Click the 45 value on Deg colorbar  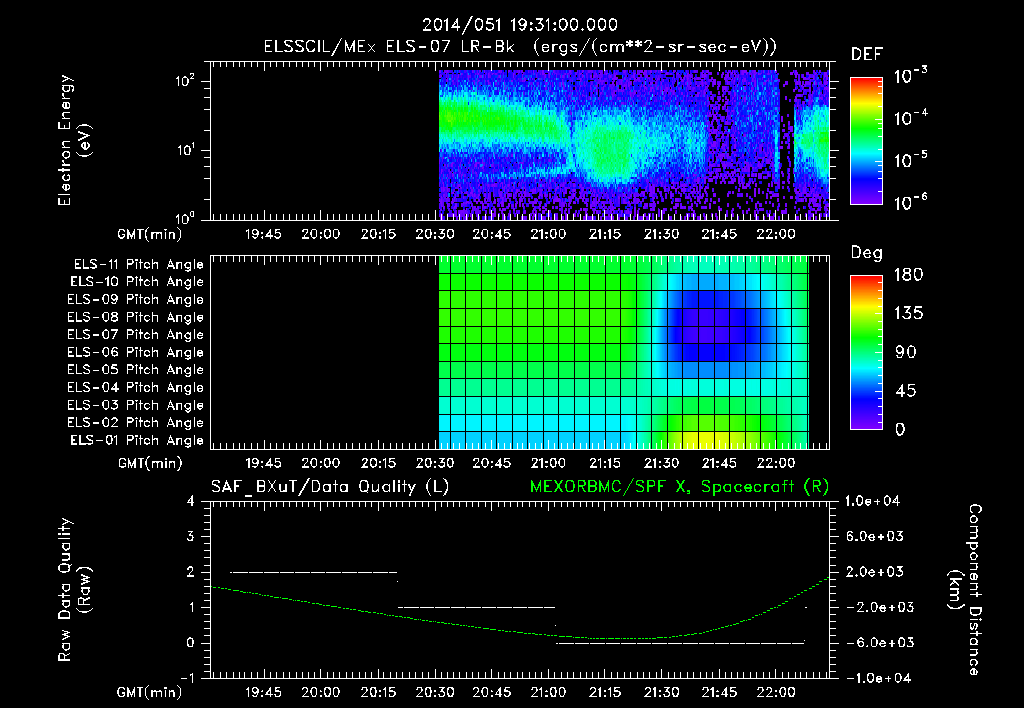(x=906, y=391)
